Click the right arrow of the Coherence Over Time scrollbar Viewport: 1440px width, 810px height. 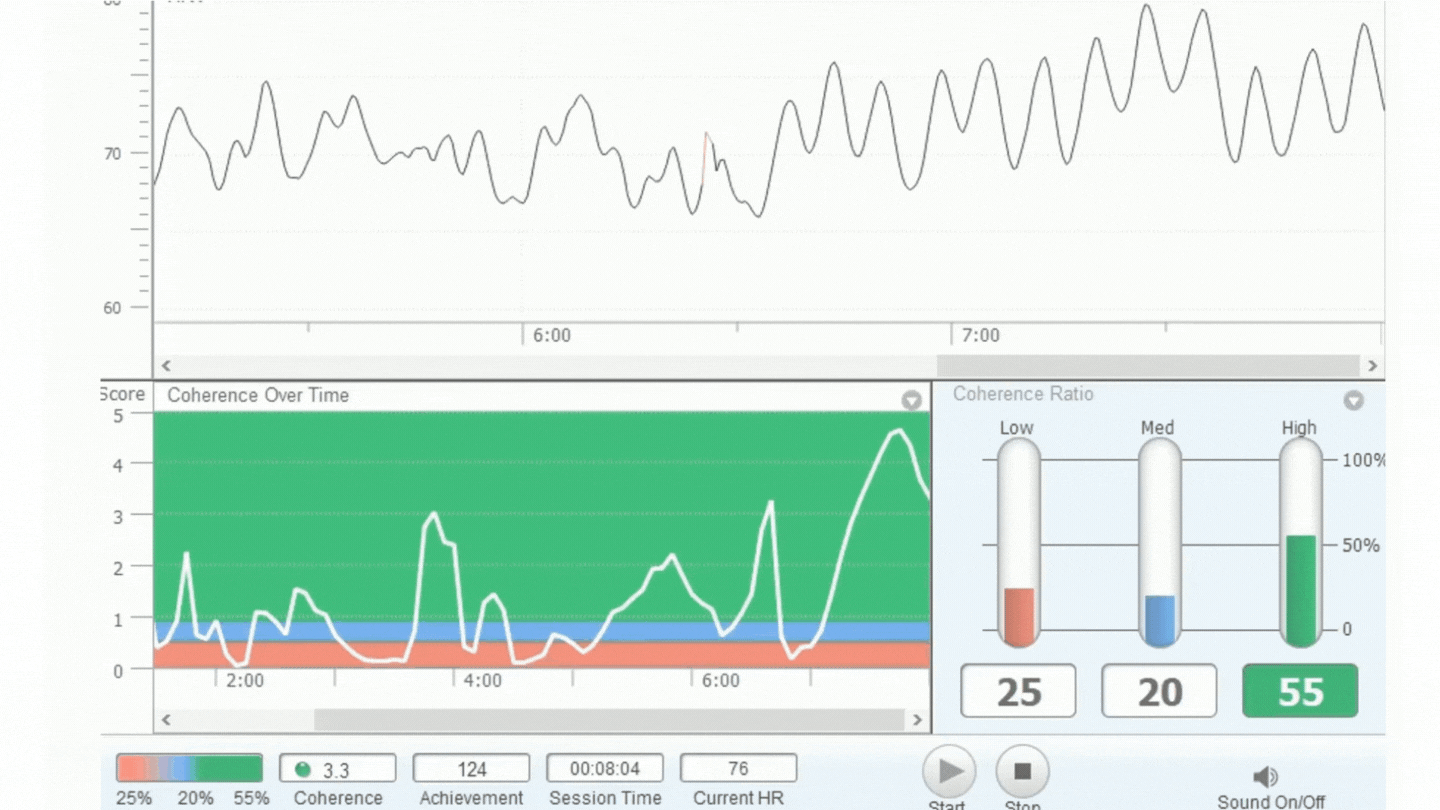coord(917,720)
